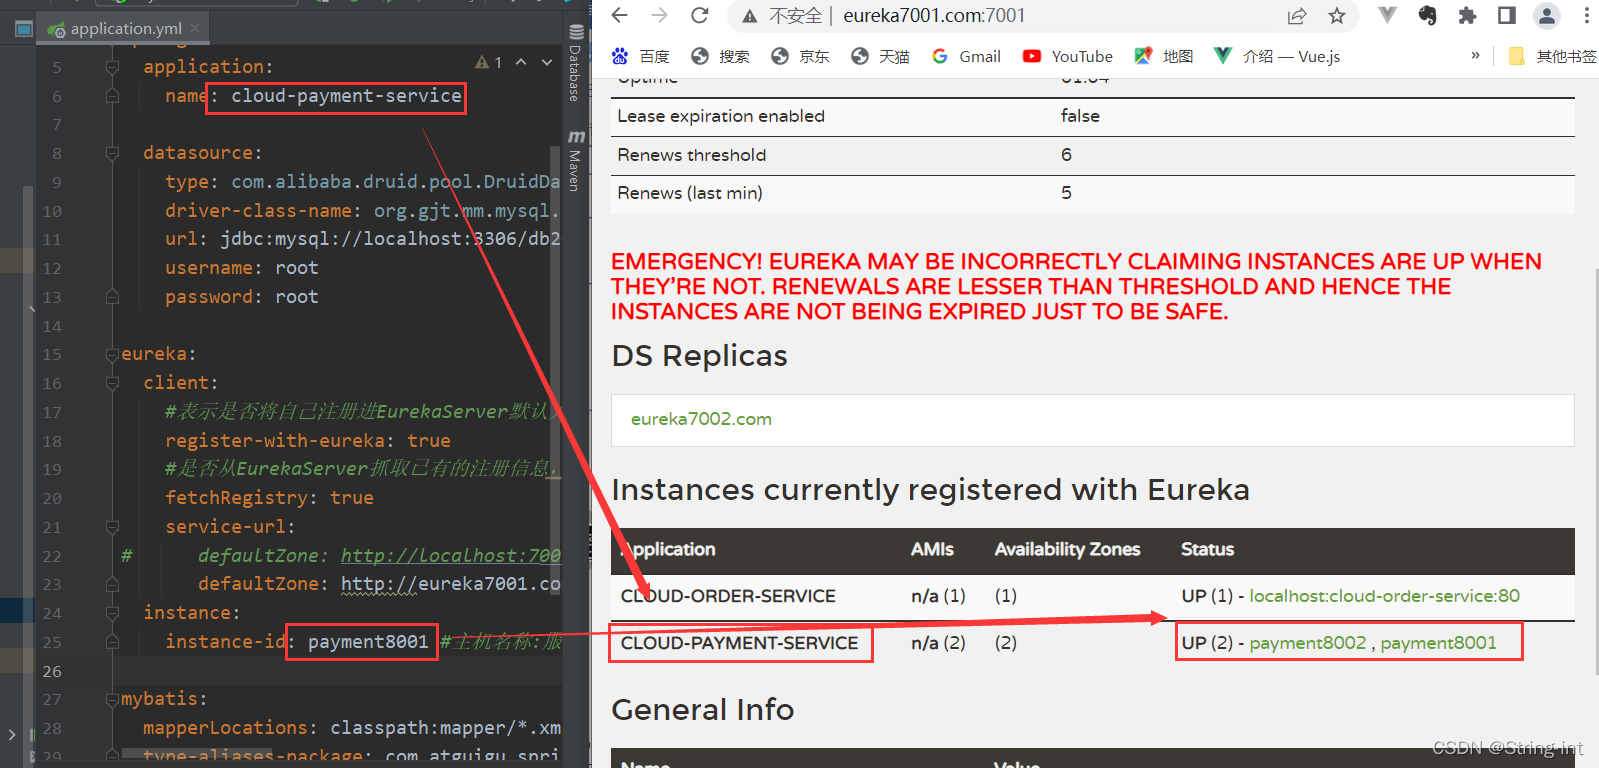Toggle the Chrome side panel
The height and width of the screenshot is (768, 1599).
coord(1507,15)
